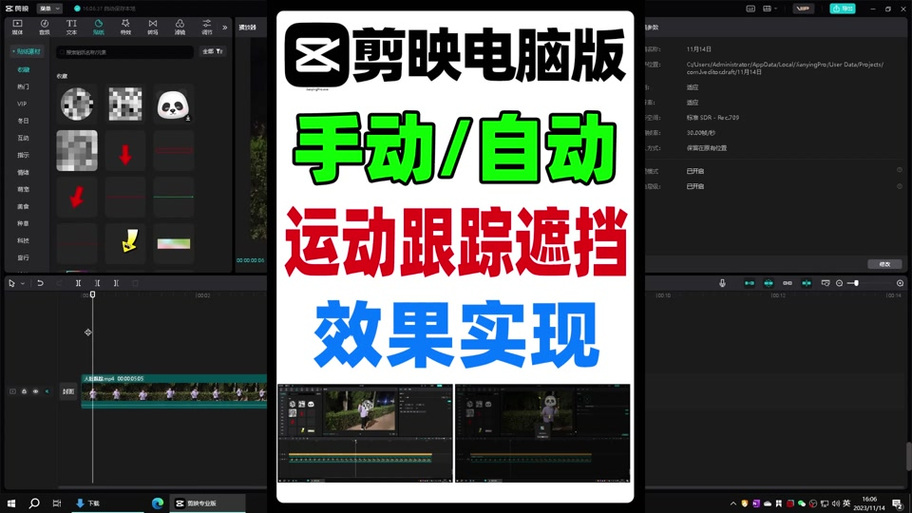Click the 修改 modify button
Screen dimensions: 912x513
885,264
